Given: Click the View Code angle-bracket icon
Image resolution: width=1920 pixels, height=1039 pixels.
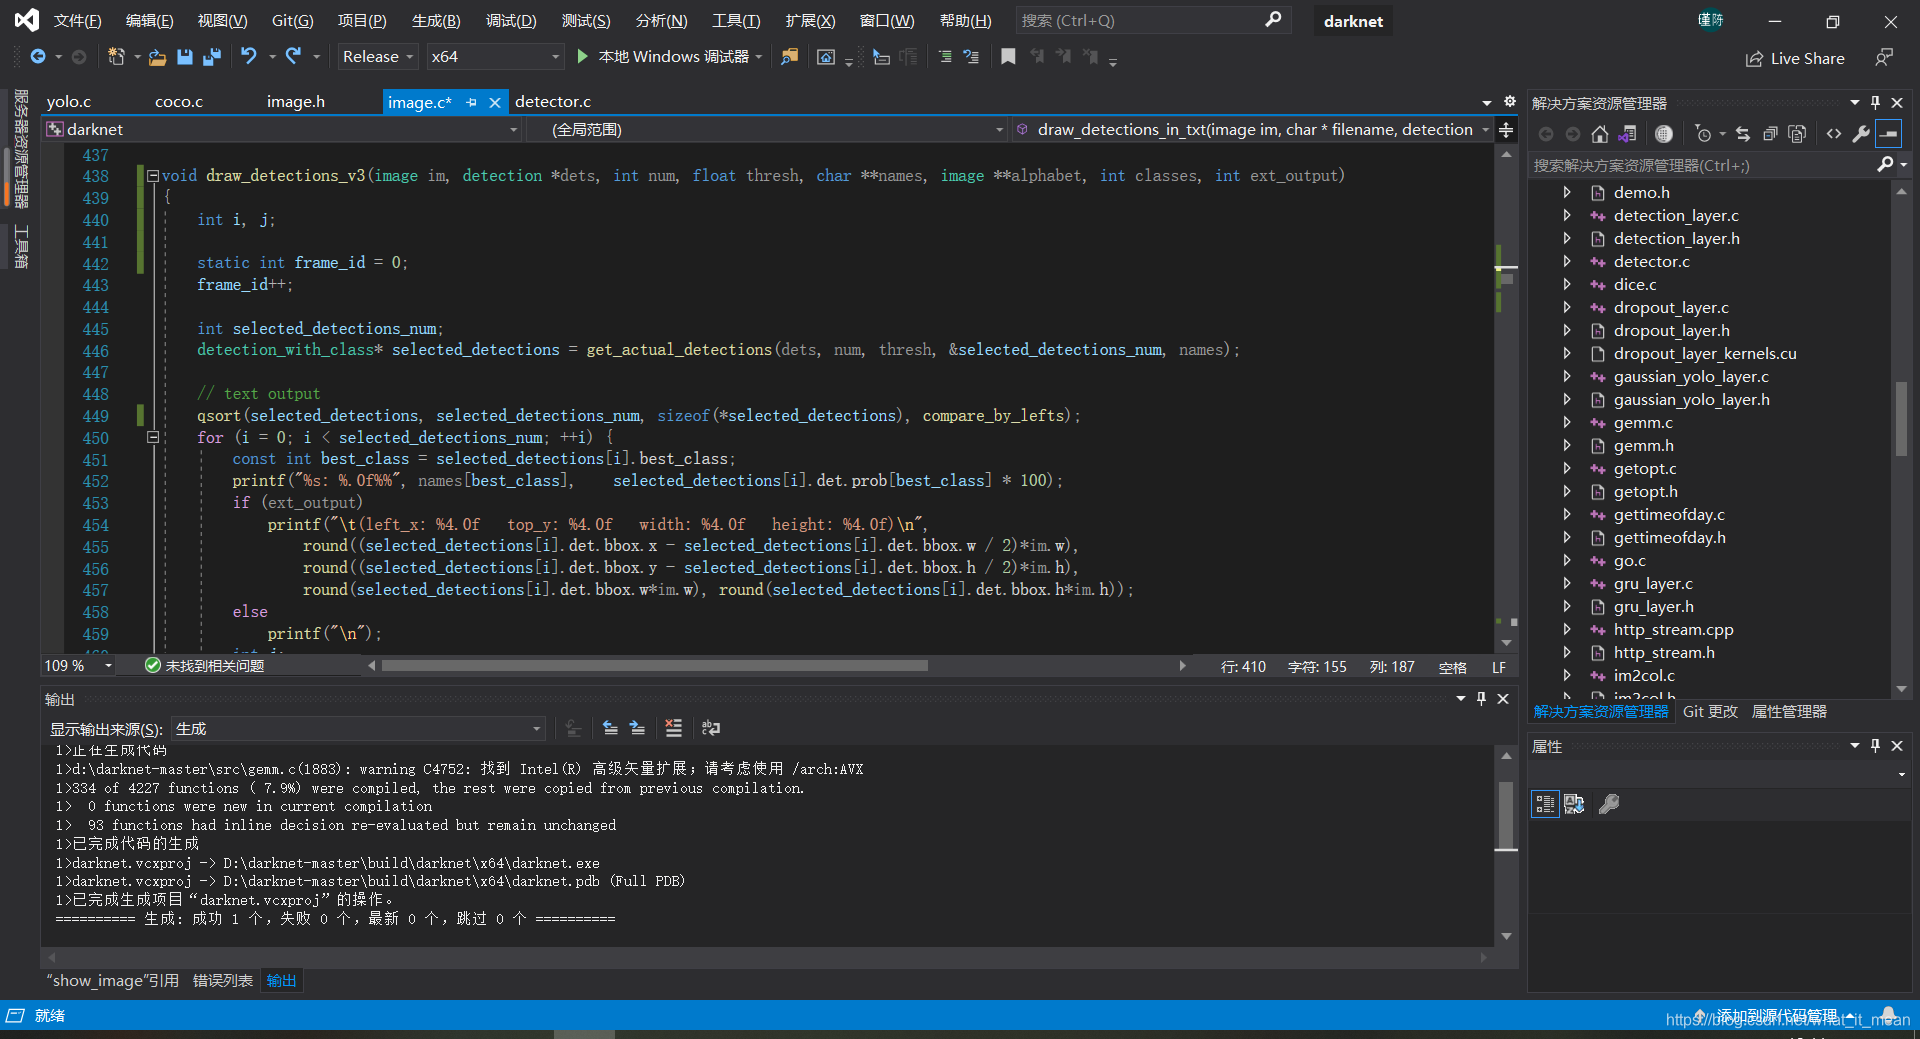Looking at the screenshot, I should [x=1834, y=134].
